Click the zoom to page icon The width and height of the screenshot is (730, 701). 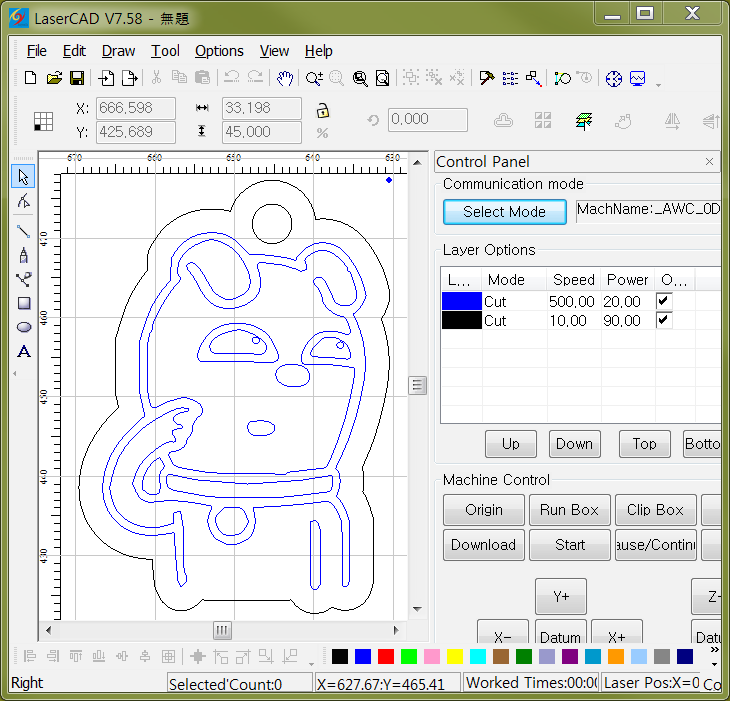(x=382, y=78)
